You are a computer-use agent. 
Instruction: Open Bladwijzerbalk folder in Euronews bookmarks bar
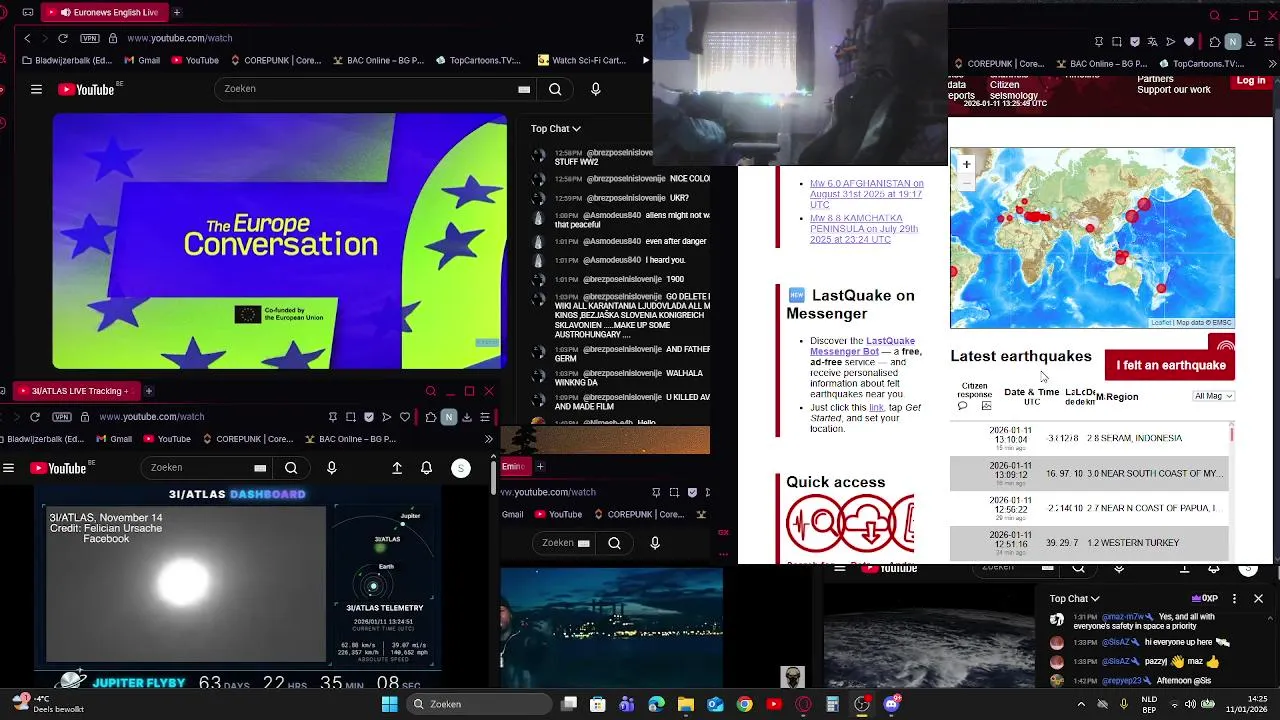click(67, 60)
